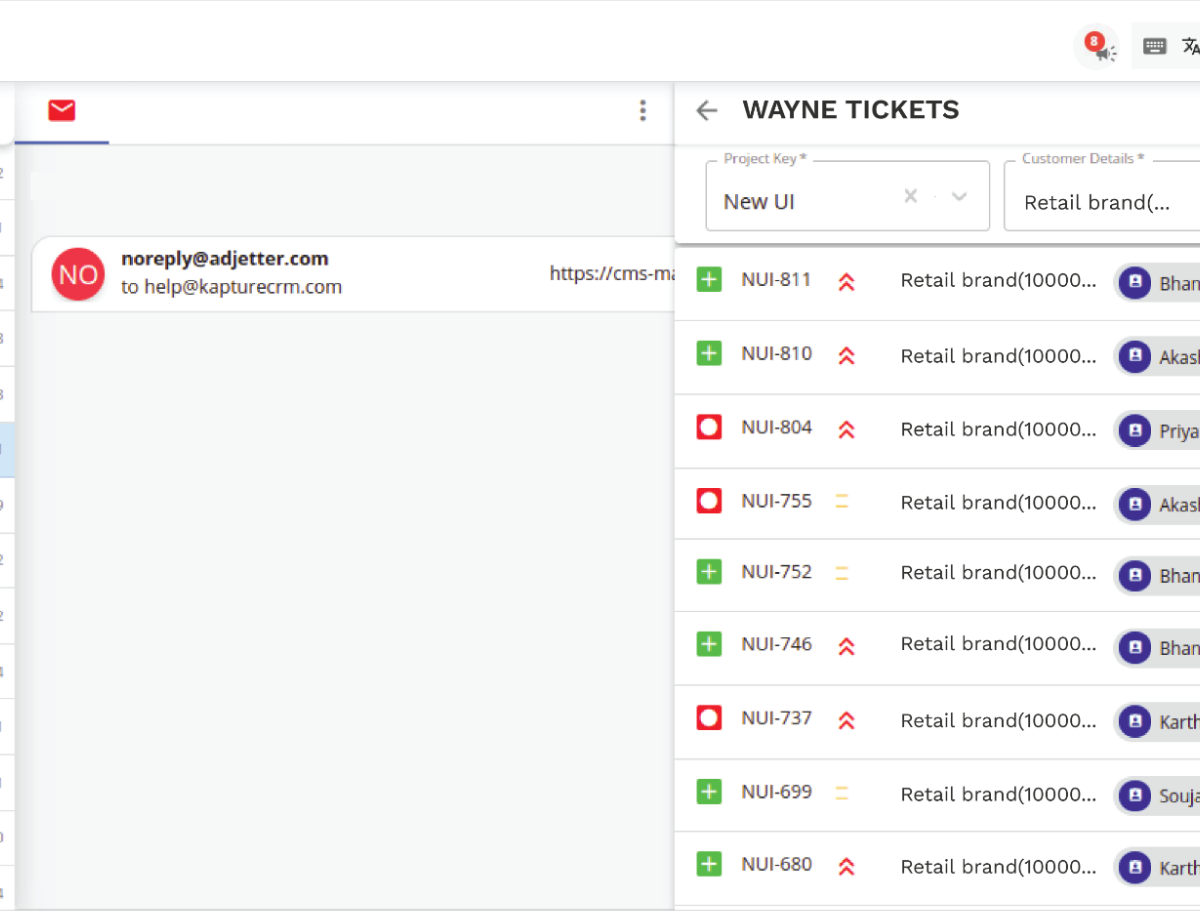Click Souja assignee chip on NUI-699
Image resolution: width=1200 pixels, height=911 pixels.
(x=1158, y=795)
